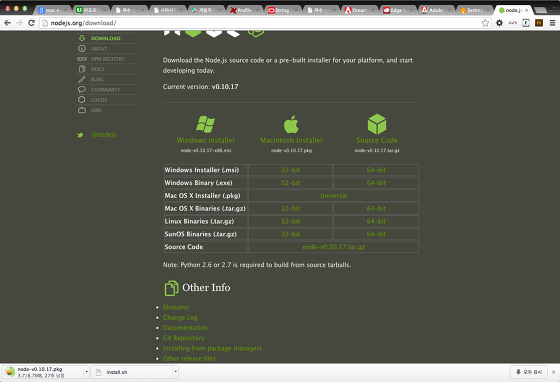560x382 pixels.
Task: Open LOGOS in the sidebar menu
Action: coord(99,100)
